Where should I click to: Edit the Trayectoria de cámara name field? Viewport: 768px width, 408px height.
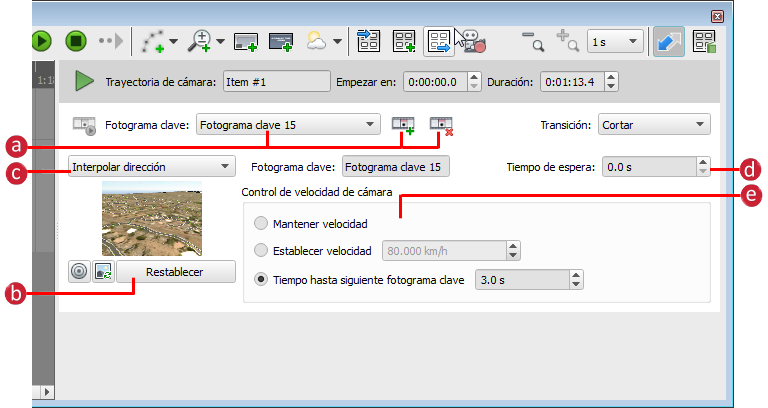[x=277, y=82]
